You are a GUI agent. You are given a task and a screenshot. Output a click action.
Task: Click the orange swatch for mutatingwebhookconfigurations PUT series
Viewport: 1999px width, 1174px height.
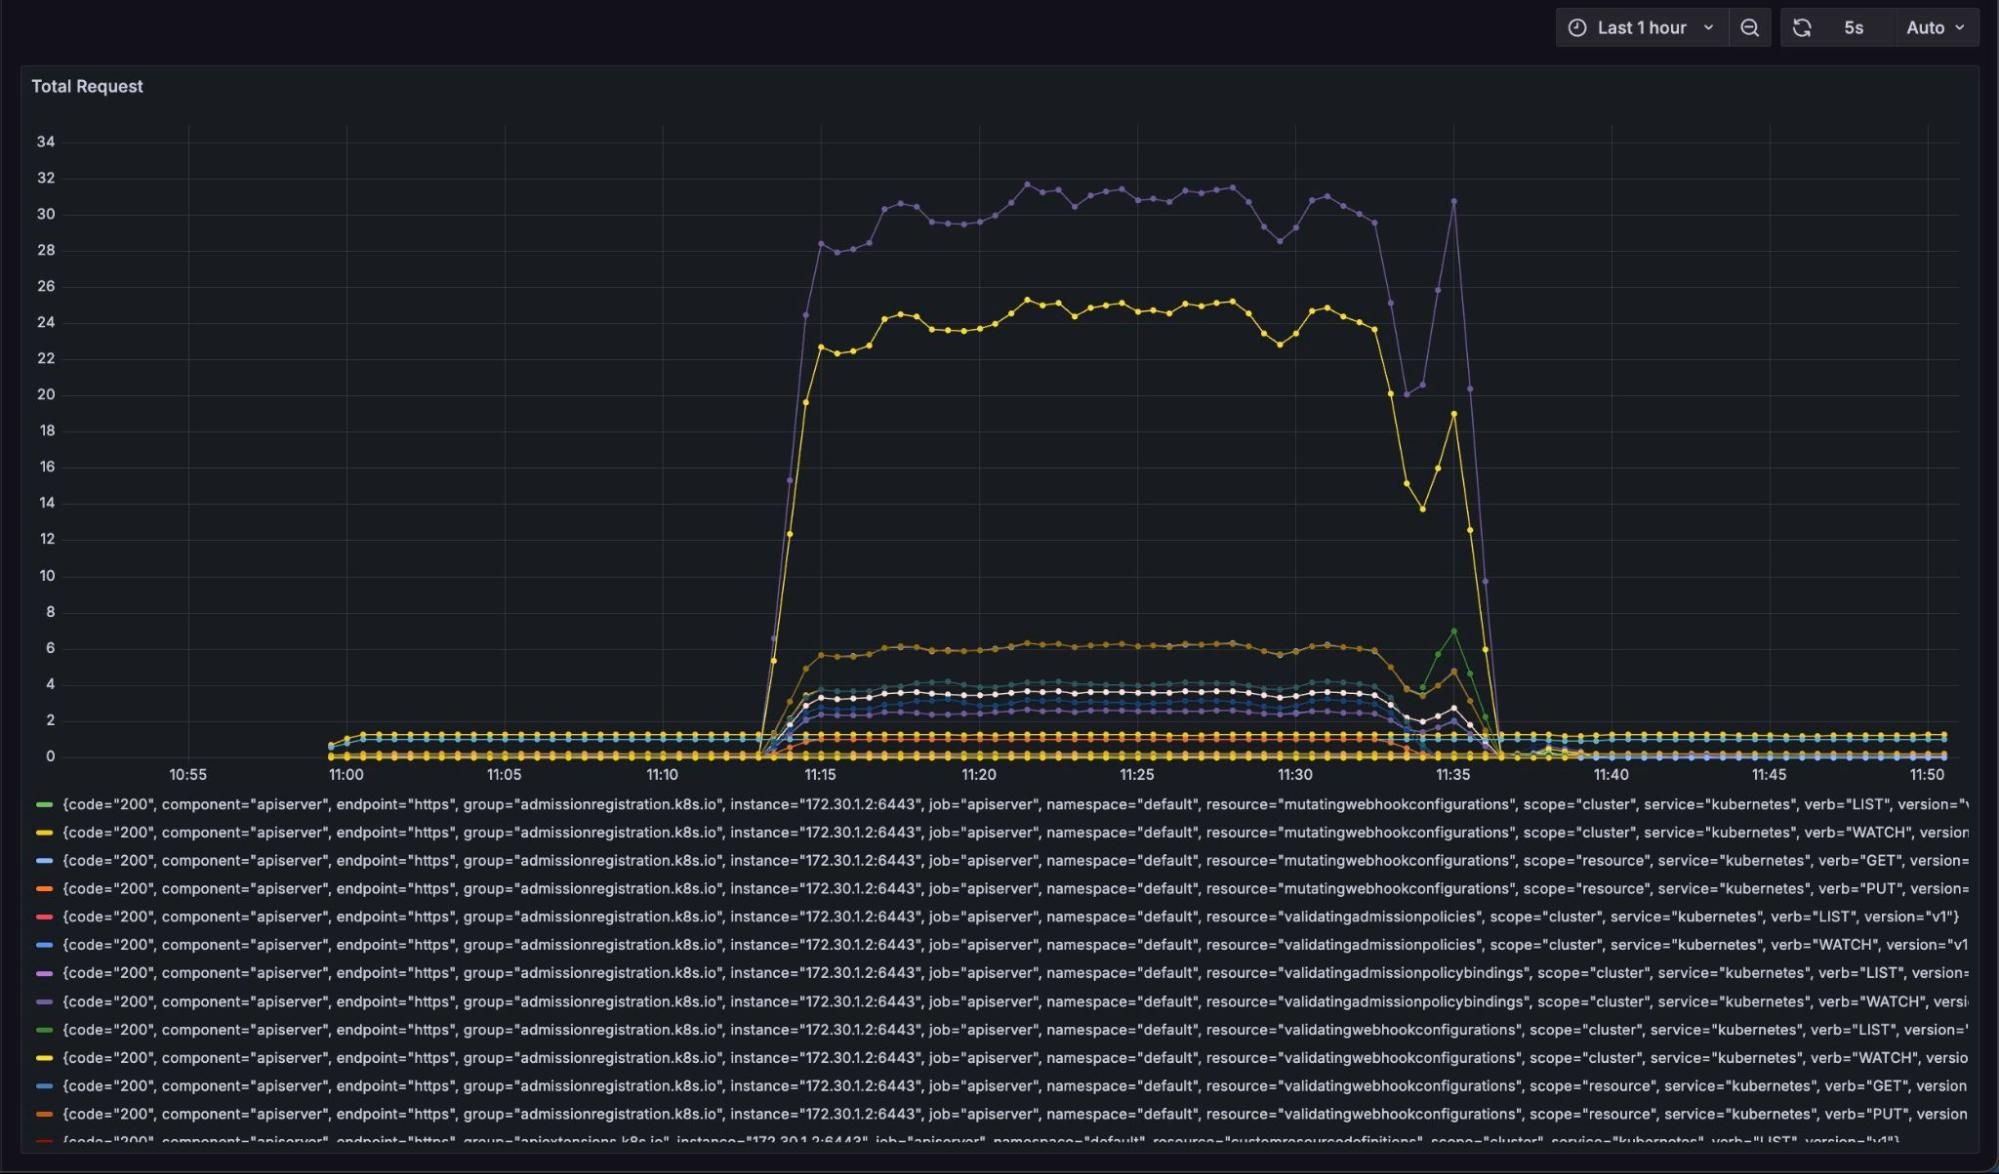coord(44,888)
